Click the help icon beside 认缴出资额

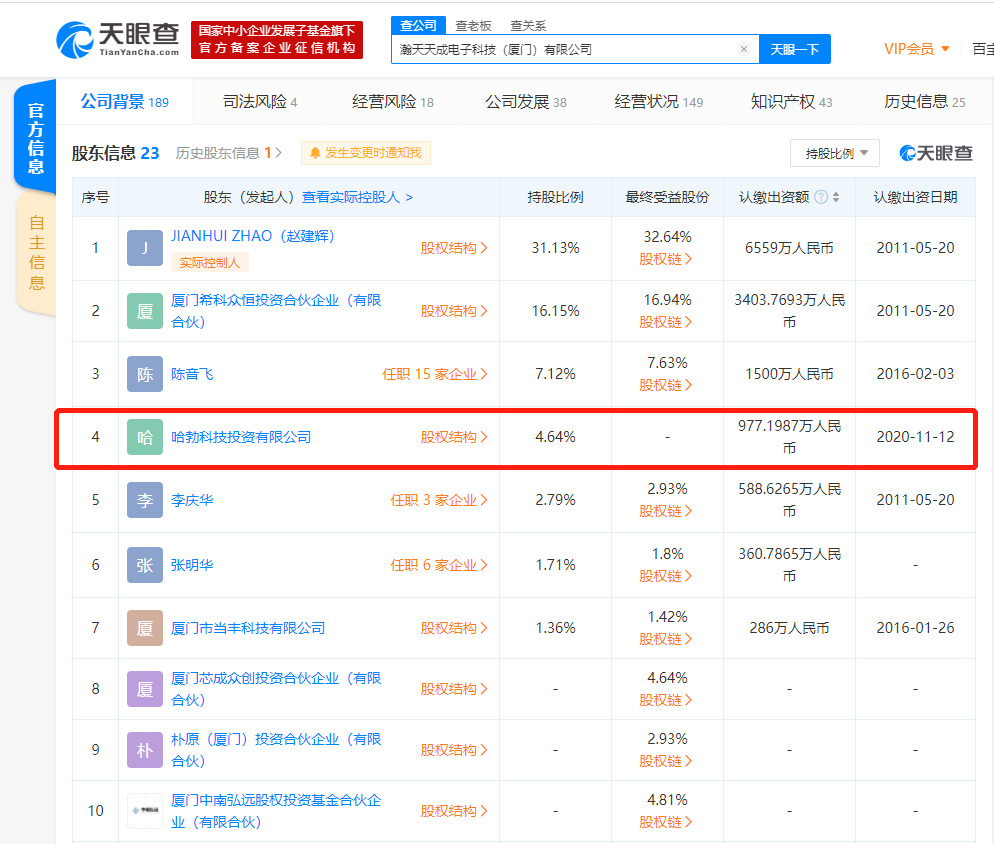(x=821, y=198)
